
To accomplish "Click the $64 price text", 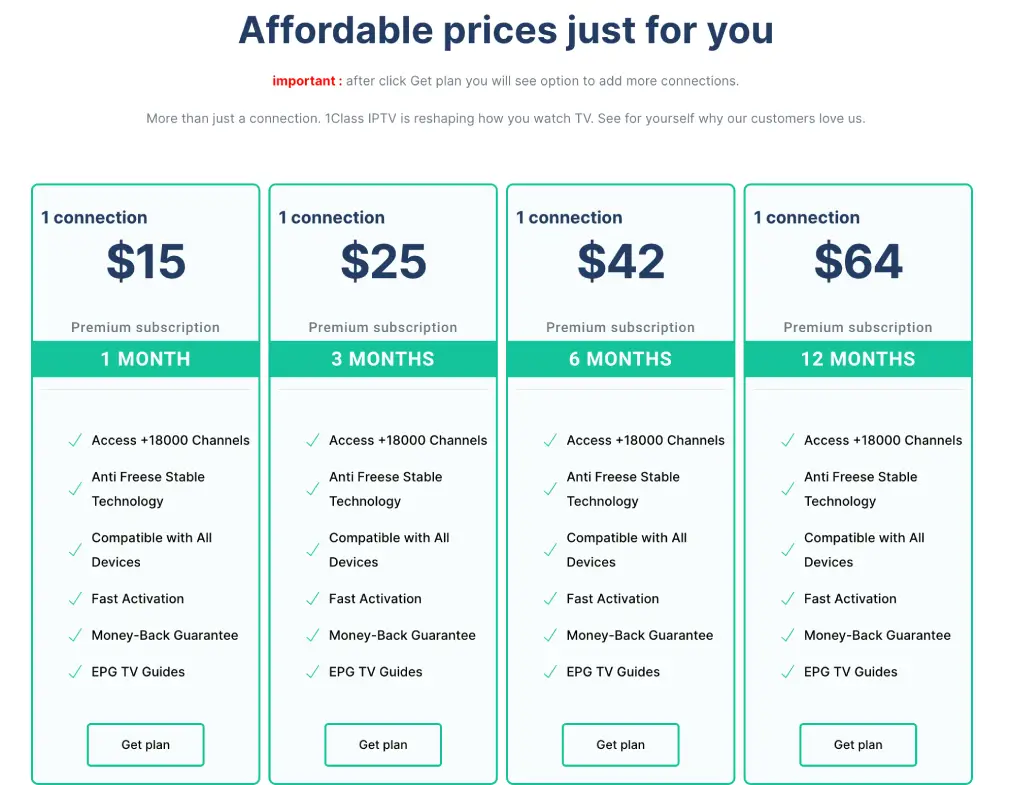I will [x=858, y=261].
